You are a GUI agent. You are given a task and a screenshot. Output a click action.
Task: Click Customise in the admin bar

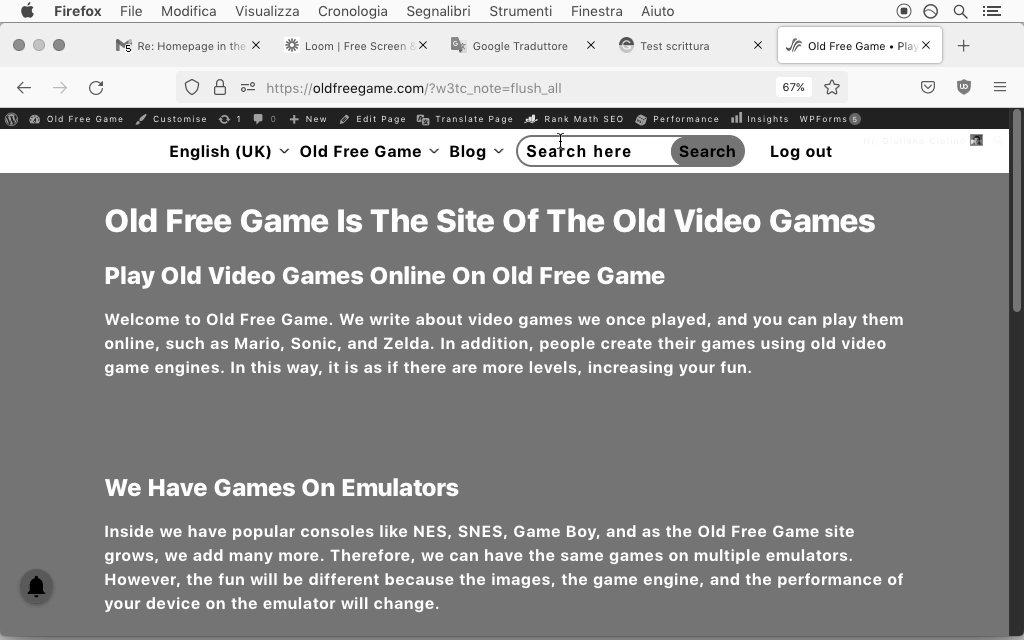[x=171, y=119]
